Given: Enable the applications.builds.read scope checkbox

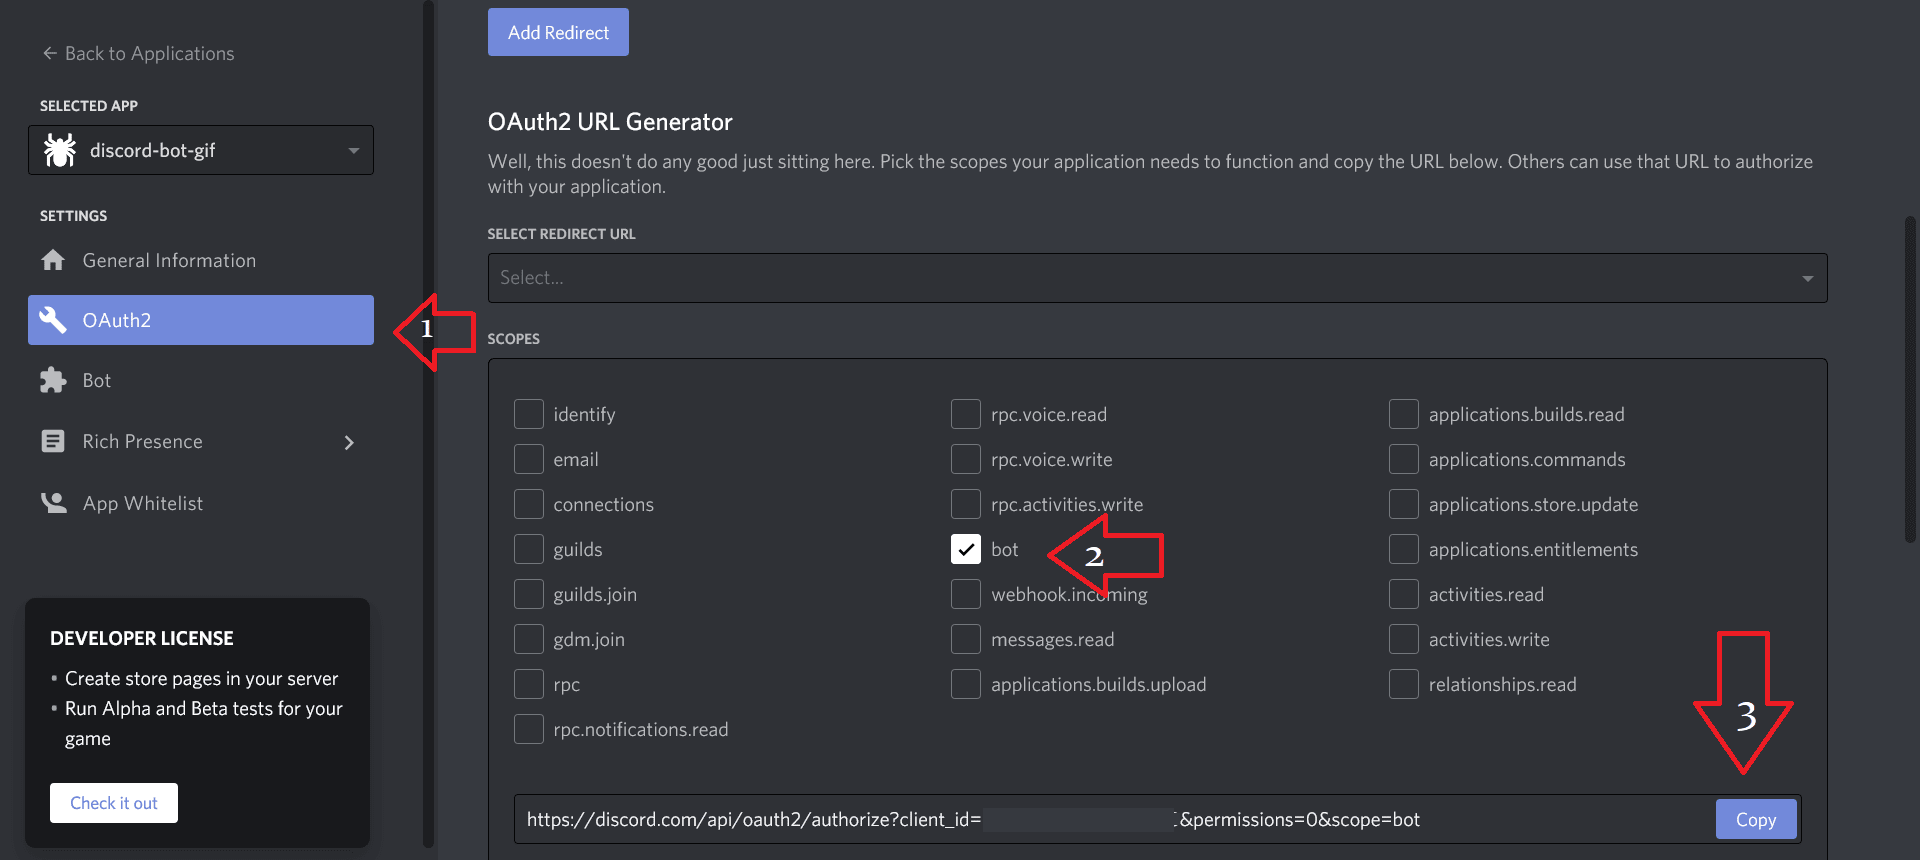Looking at the screenshot, I should coord(1404,414).
